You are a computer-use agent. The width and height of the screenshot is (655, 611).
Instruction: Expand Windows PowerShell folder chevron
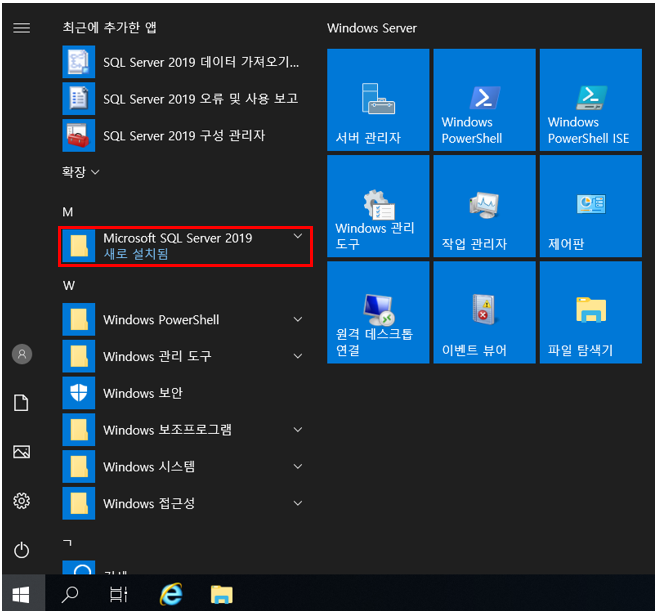[x=298, y=320]
